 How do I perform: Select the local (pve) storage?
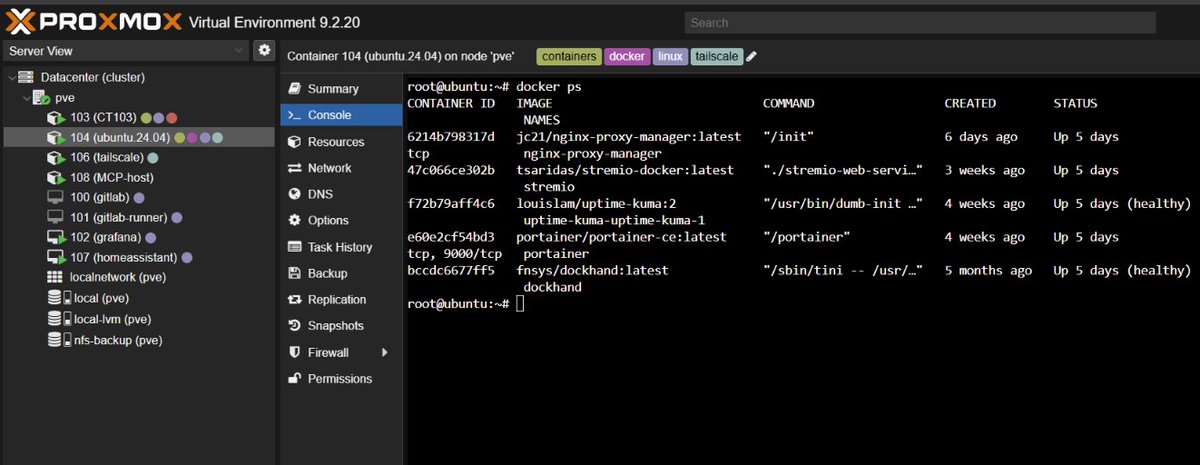pyautogui.click(x=138, y=298)
